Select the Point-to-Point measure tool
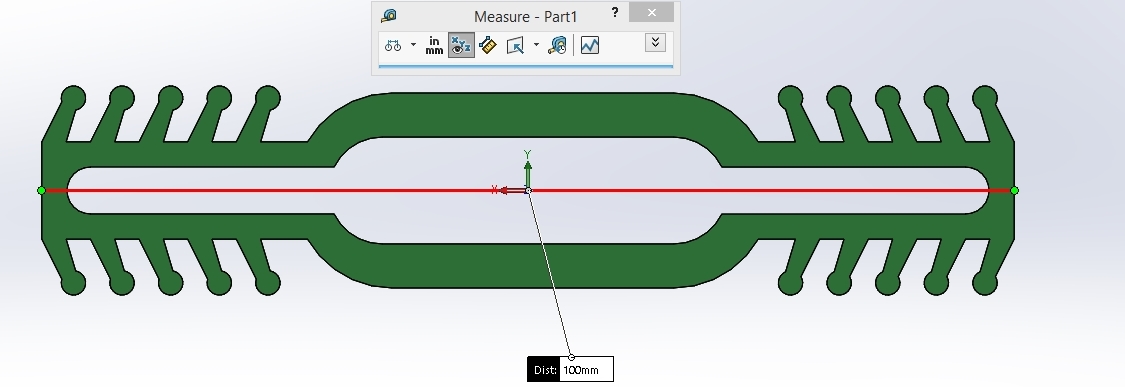Viewport: 1125px width, 387px height. pos(488,46)
